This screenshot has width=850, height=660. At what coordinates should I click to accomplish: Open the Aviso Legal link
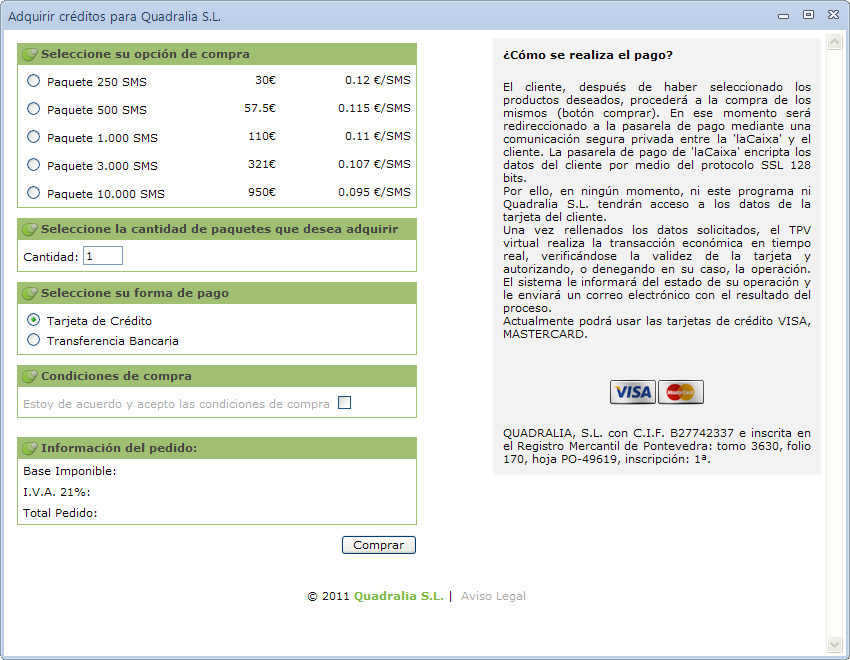[493, 596]
